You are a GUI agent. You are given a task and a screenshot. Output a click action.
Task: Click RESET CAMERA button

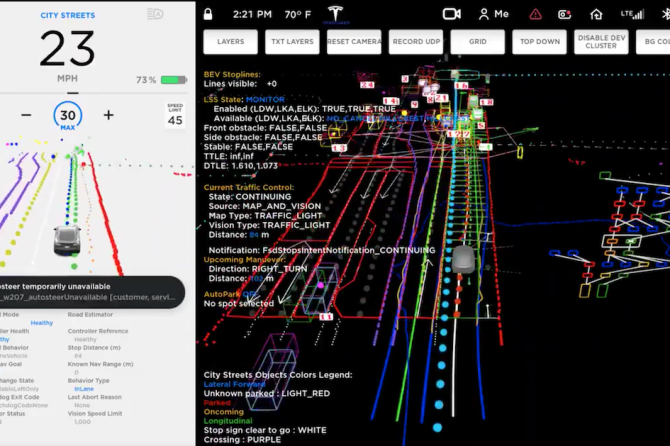[x=354, y=42]
